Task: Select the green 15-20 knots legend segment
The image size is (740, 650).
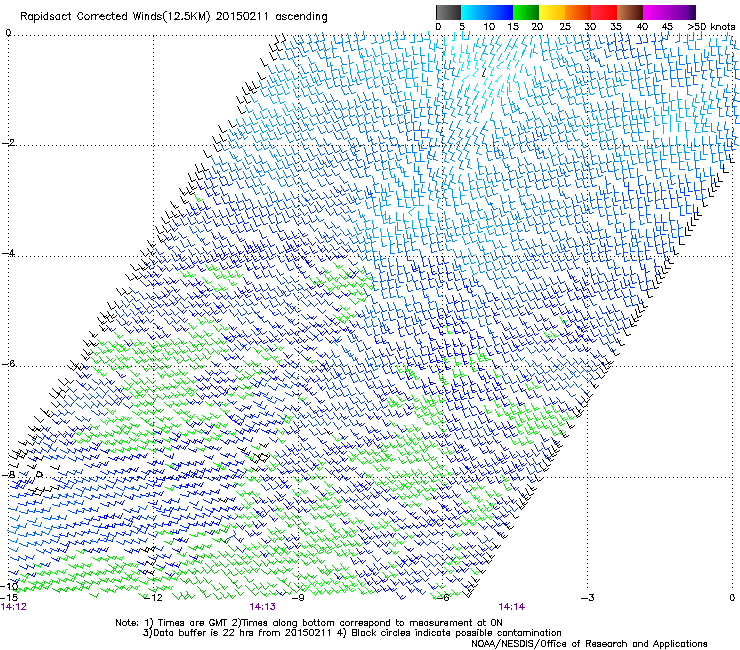Action: [x=526, y=12]
